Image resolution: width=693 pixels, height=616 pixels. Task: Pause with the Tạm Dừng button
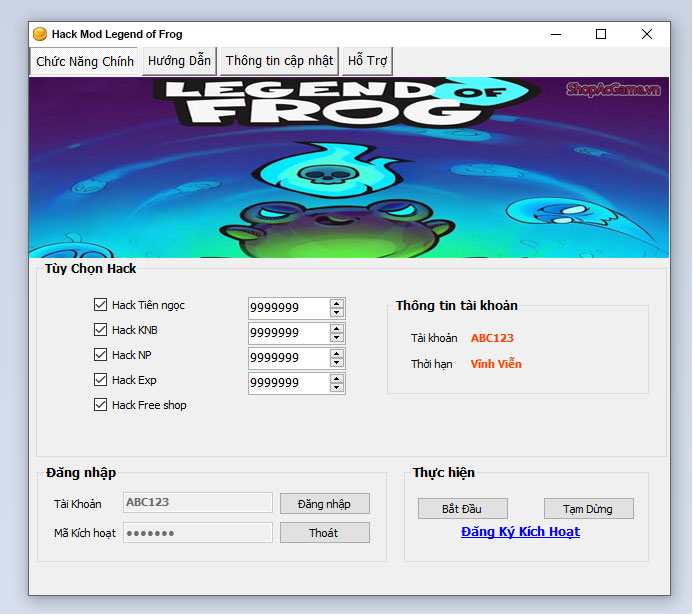[589, 509]
